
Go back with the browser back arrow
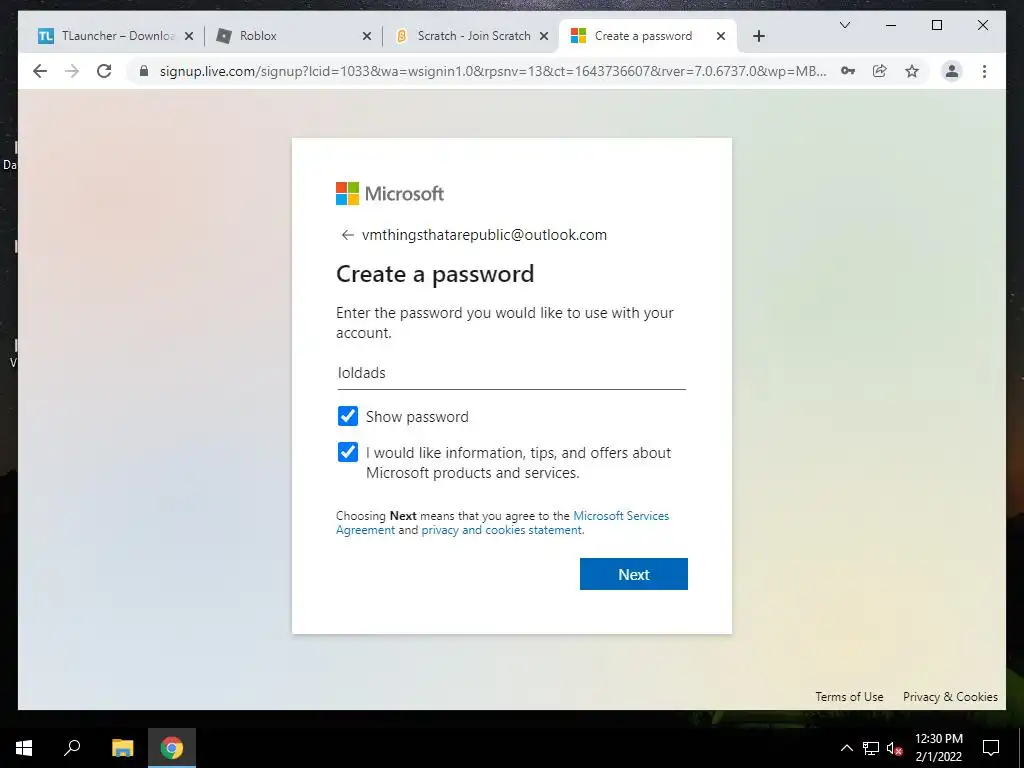40,71
